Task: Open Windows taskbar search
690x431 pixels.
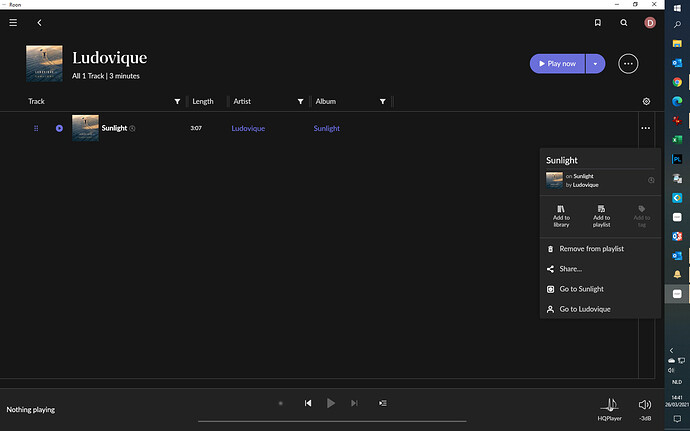Action: (677, 25)
